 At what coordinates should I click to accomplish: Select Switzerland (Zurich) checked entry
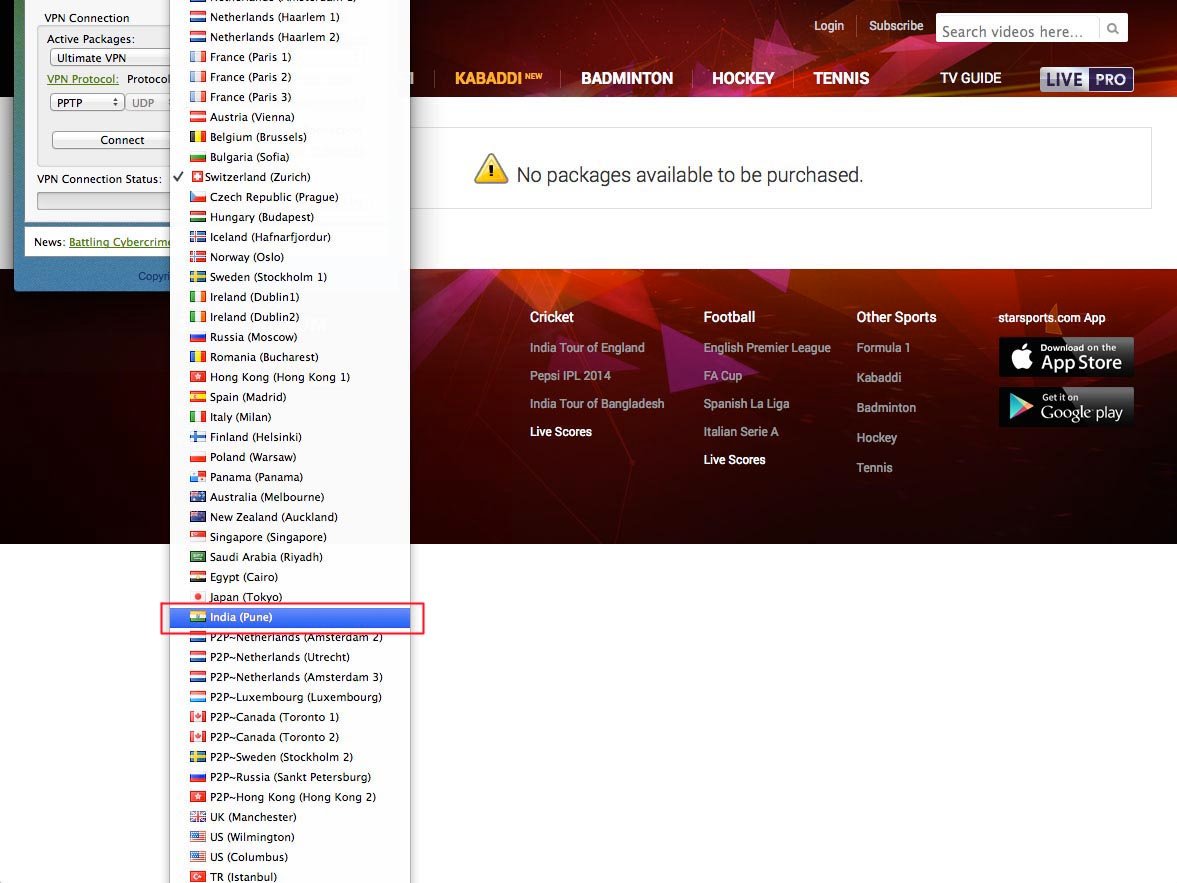tap(290, 177)
